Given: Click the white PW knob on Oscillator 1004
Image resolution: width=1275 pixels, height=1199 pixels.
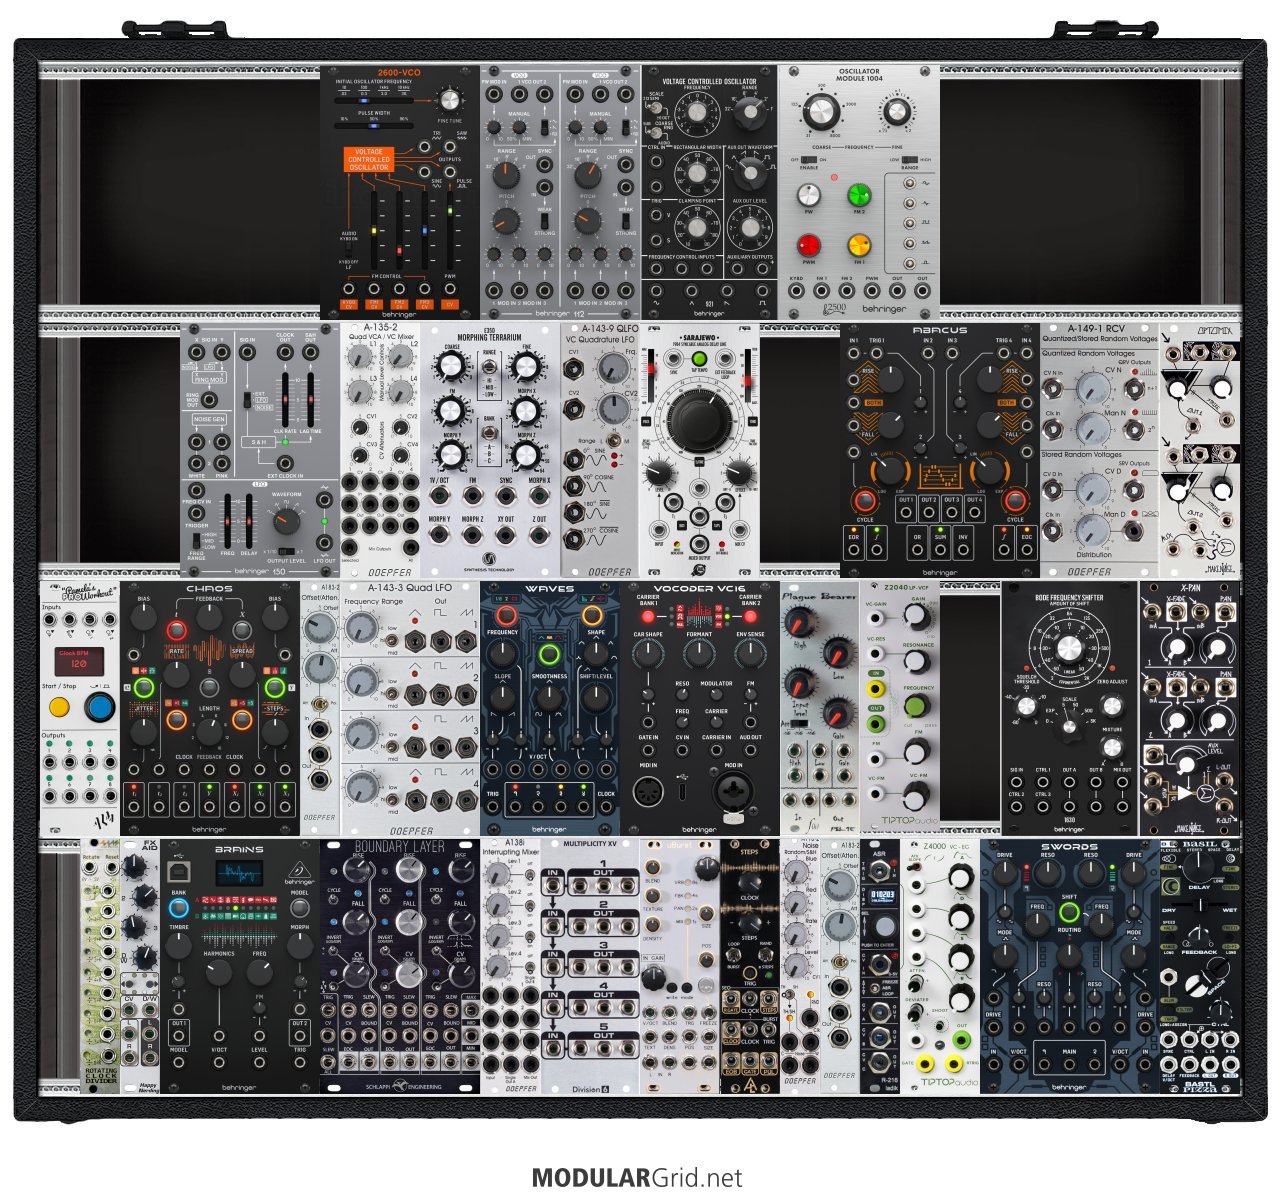Looking at the screenshot, I should pos(808,196).
